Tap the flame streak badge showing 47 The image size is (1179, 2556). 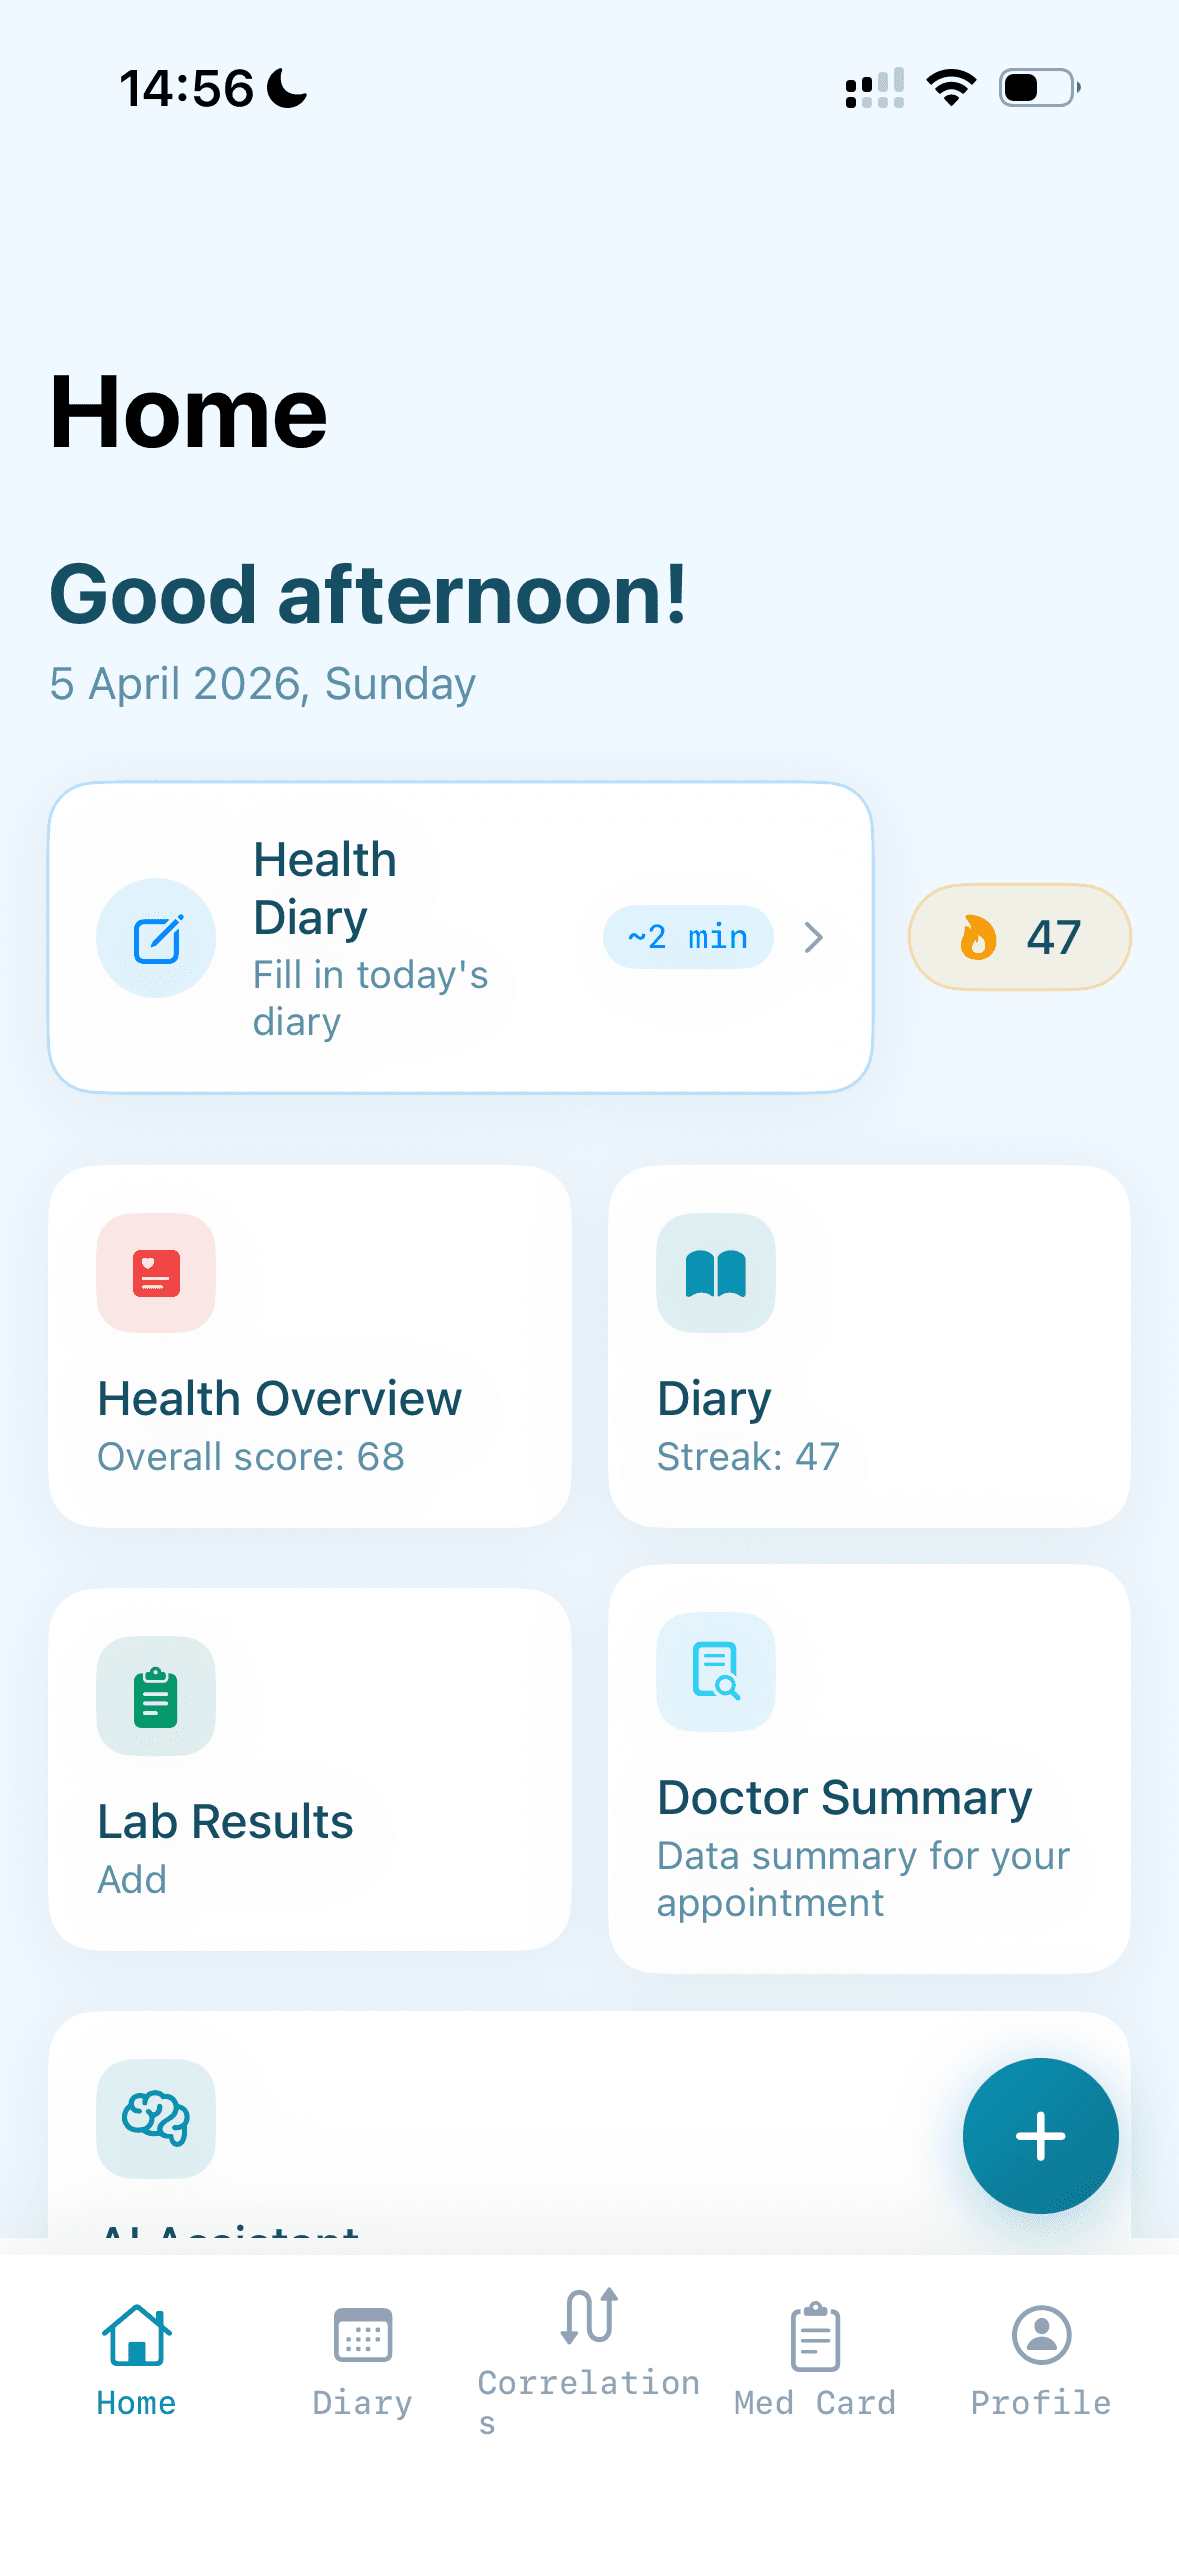coord(1019,937)
